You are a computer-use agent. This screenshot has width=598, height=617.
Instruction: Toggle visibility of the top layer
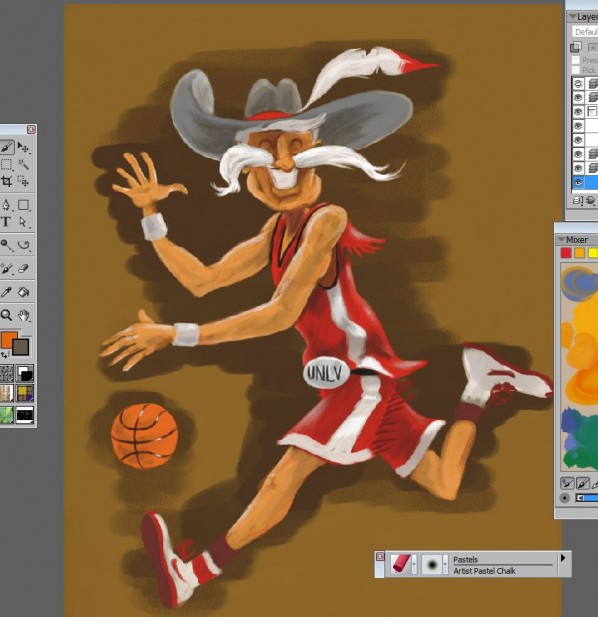pos(578,83)
